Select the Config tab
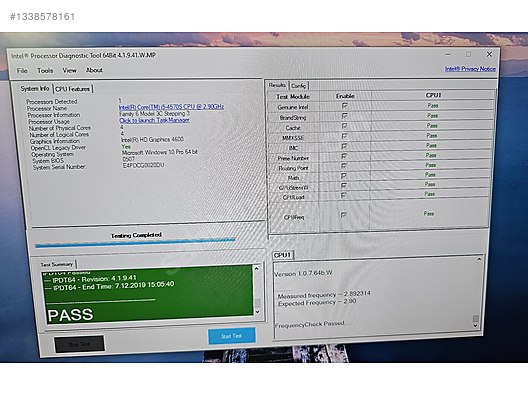 [298, 86]
